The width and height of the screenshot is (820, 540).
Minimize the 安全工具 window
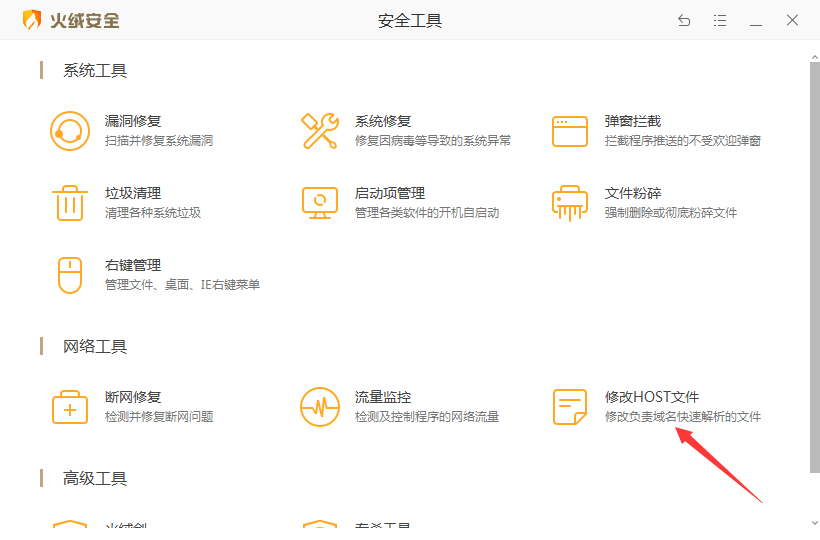point(756,24)
